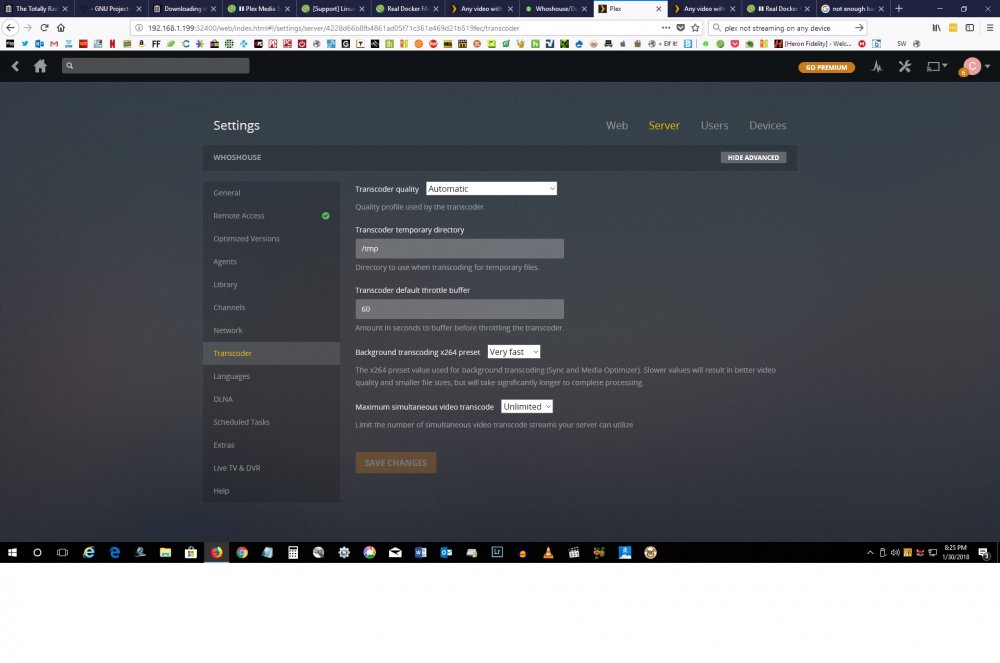Screen dimensions: 1000x663
Task: Switch to the Server settings tab
Action: (x=664, y=126)
